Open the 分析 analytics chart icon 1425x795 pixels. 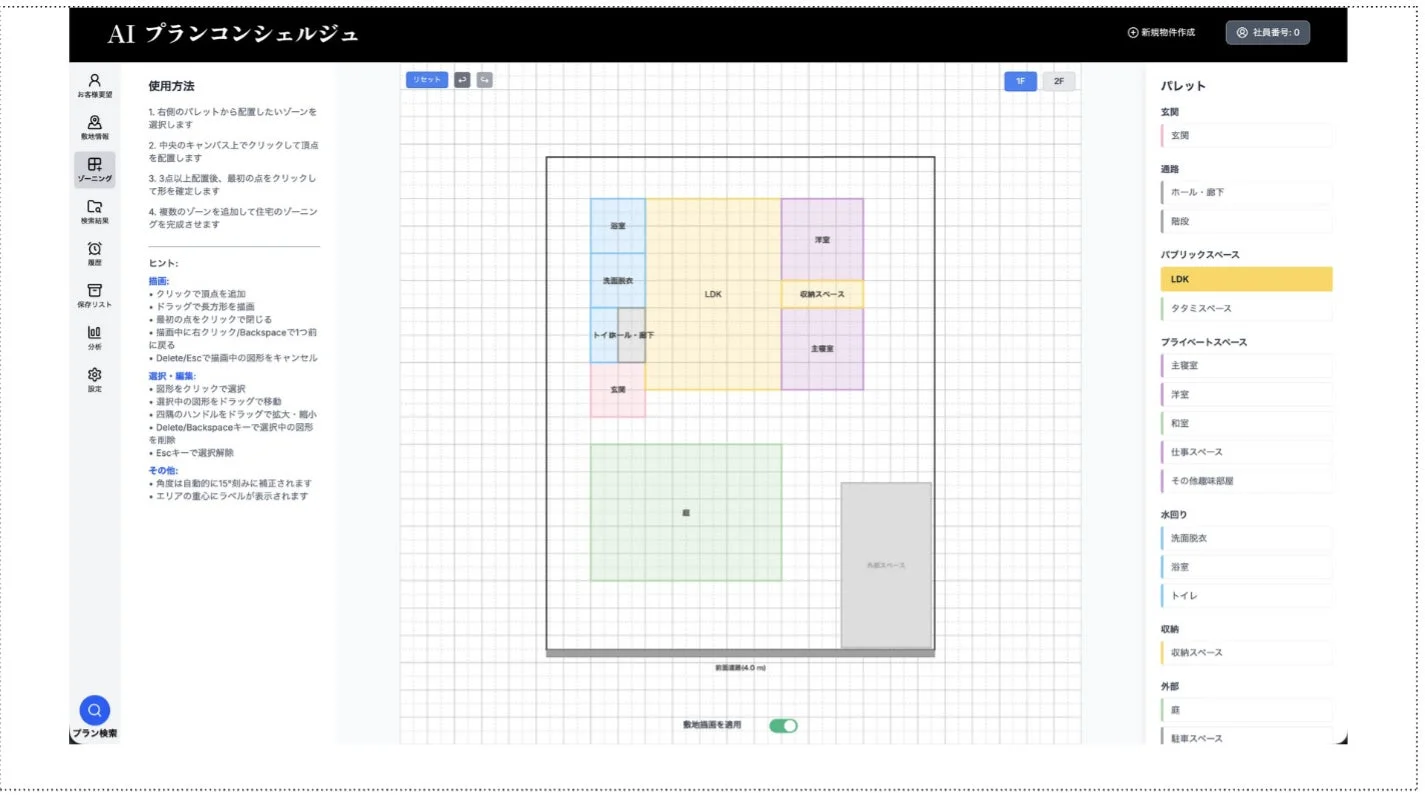pos(94,337)
